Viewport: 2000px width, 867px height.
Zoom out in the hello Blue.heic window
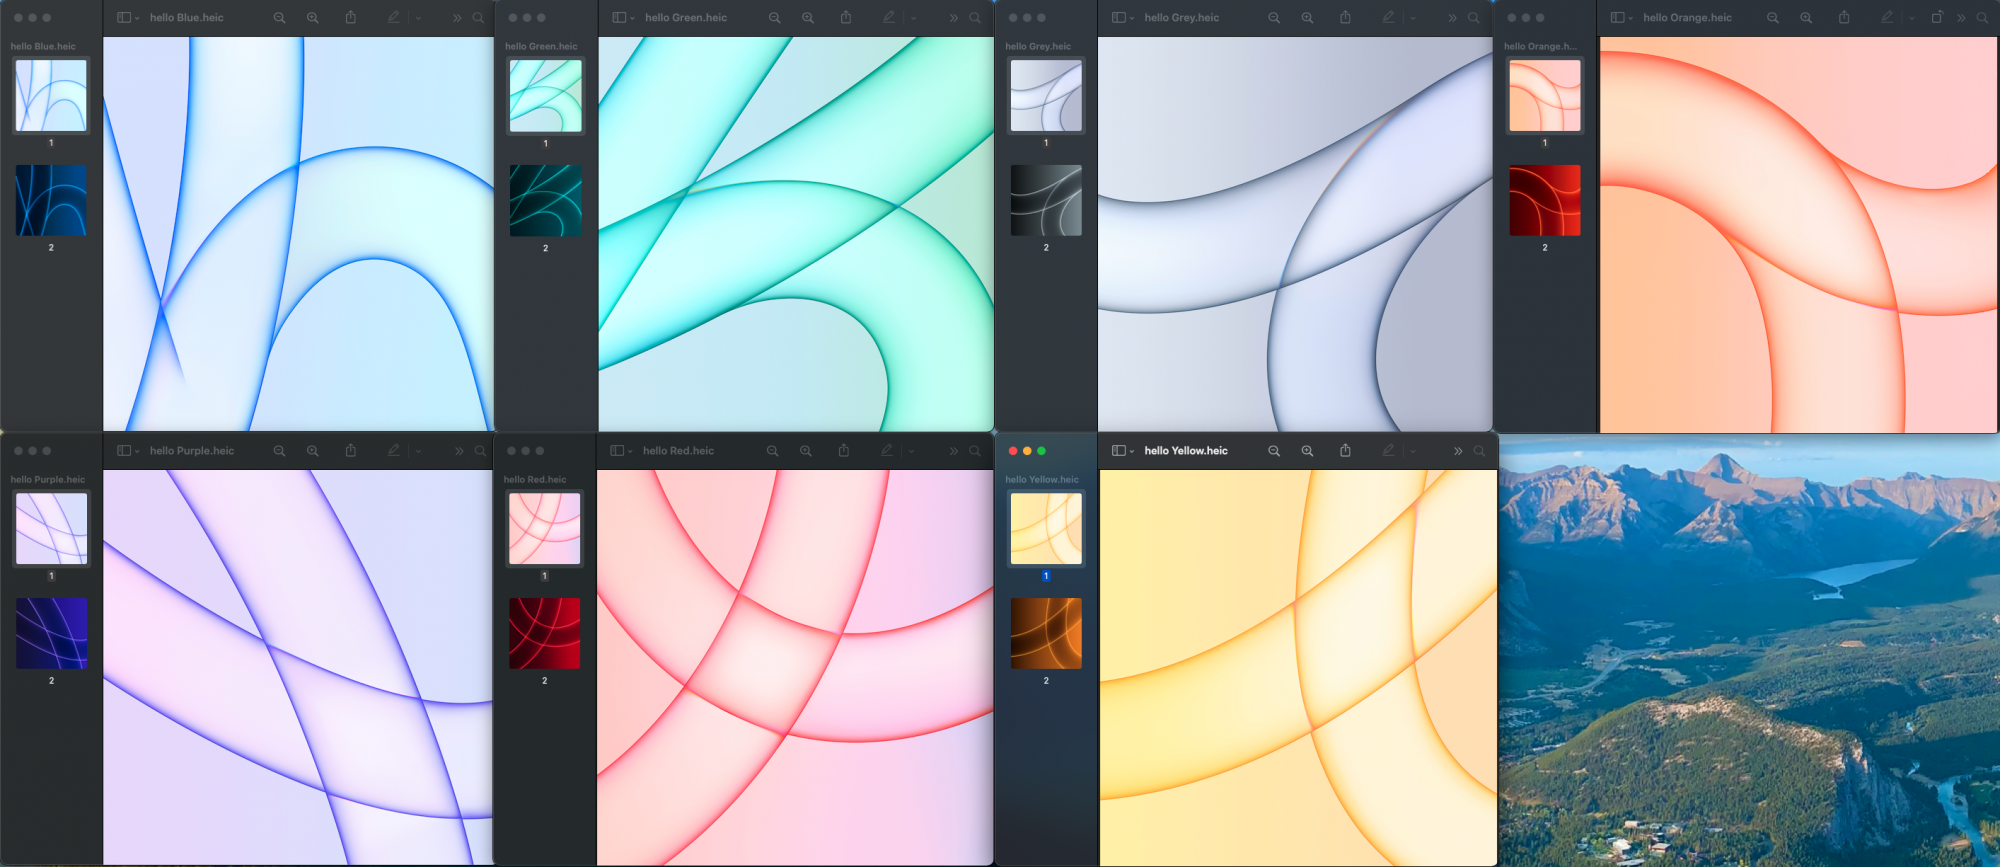pos(279,18)
